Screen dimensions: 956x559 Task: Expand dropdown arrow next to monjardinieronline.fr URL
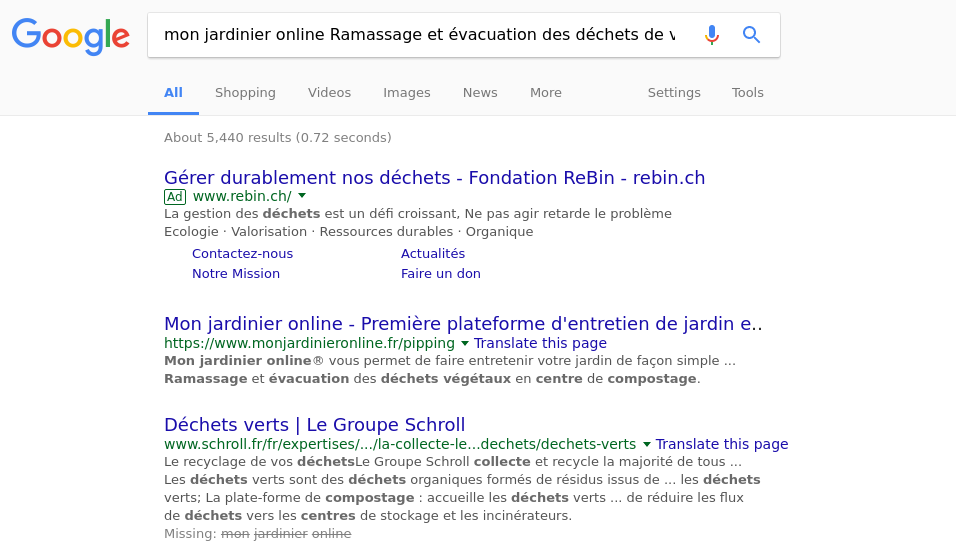coord(465,343)
